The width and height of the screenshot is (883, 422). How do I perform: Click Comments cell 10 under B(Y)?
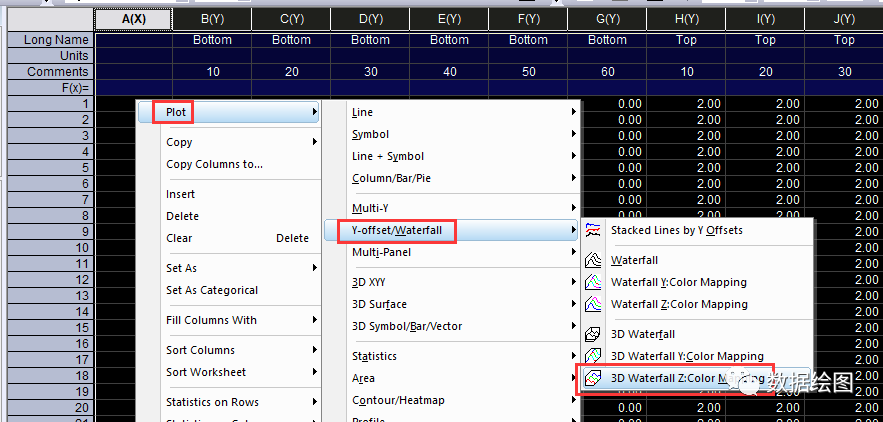pos(212,72)
